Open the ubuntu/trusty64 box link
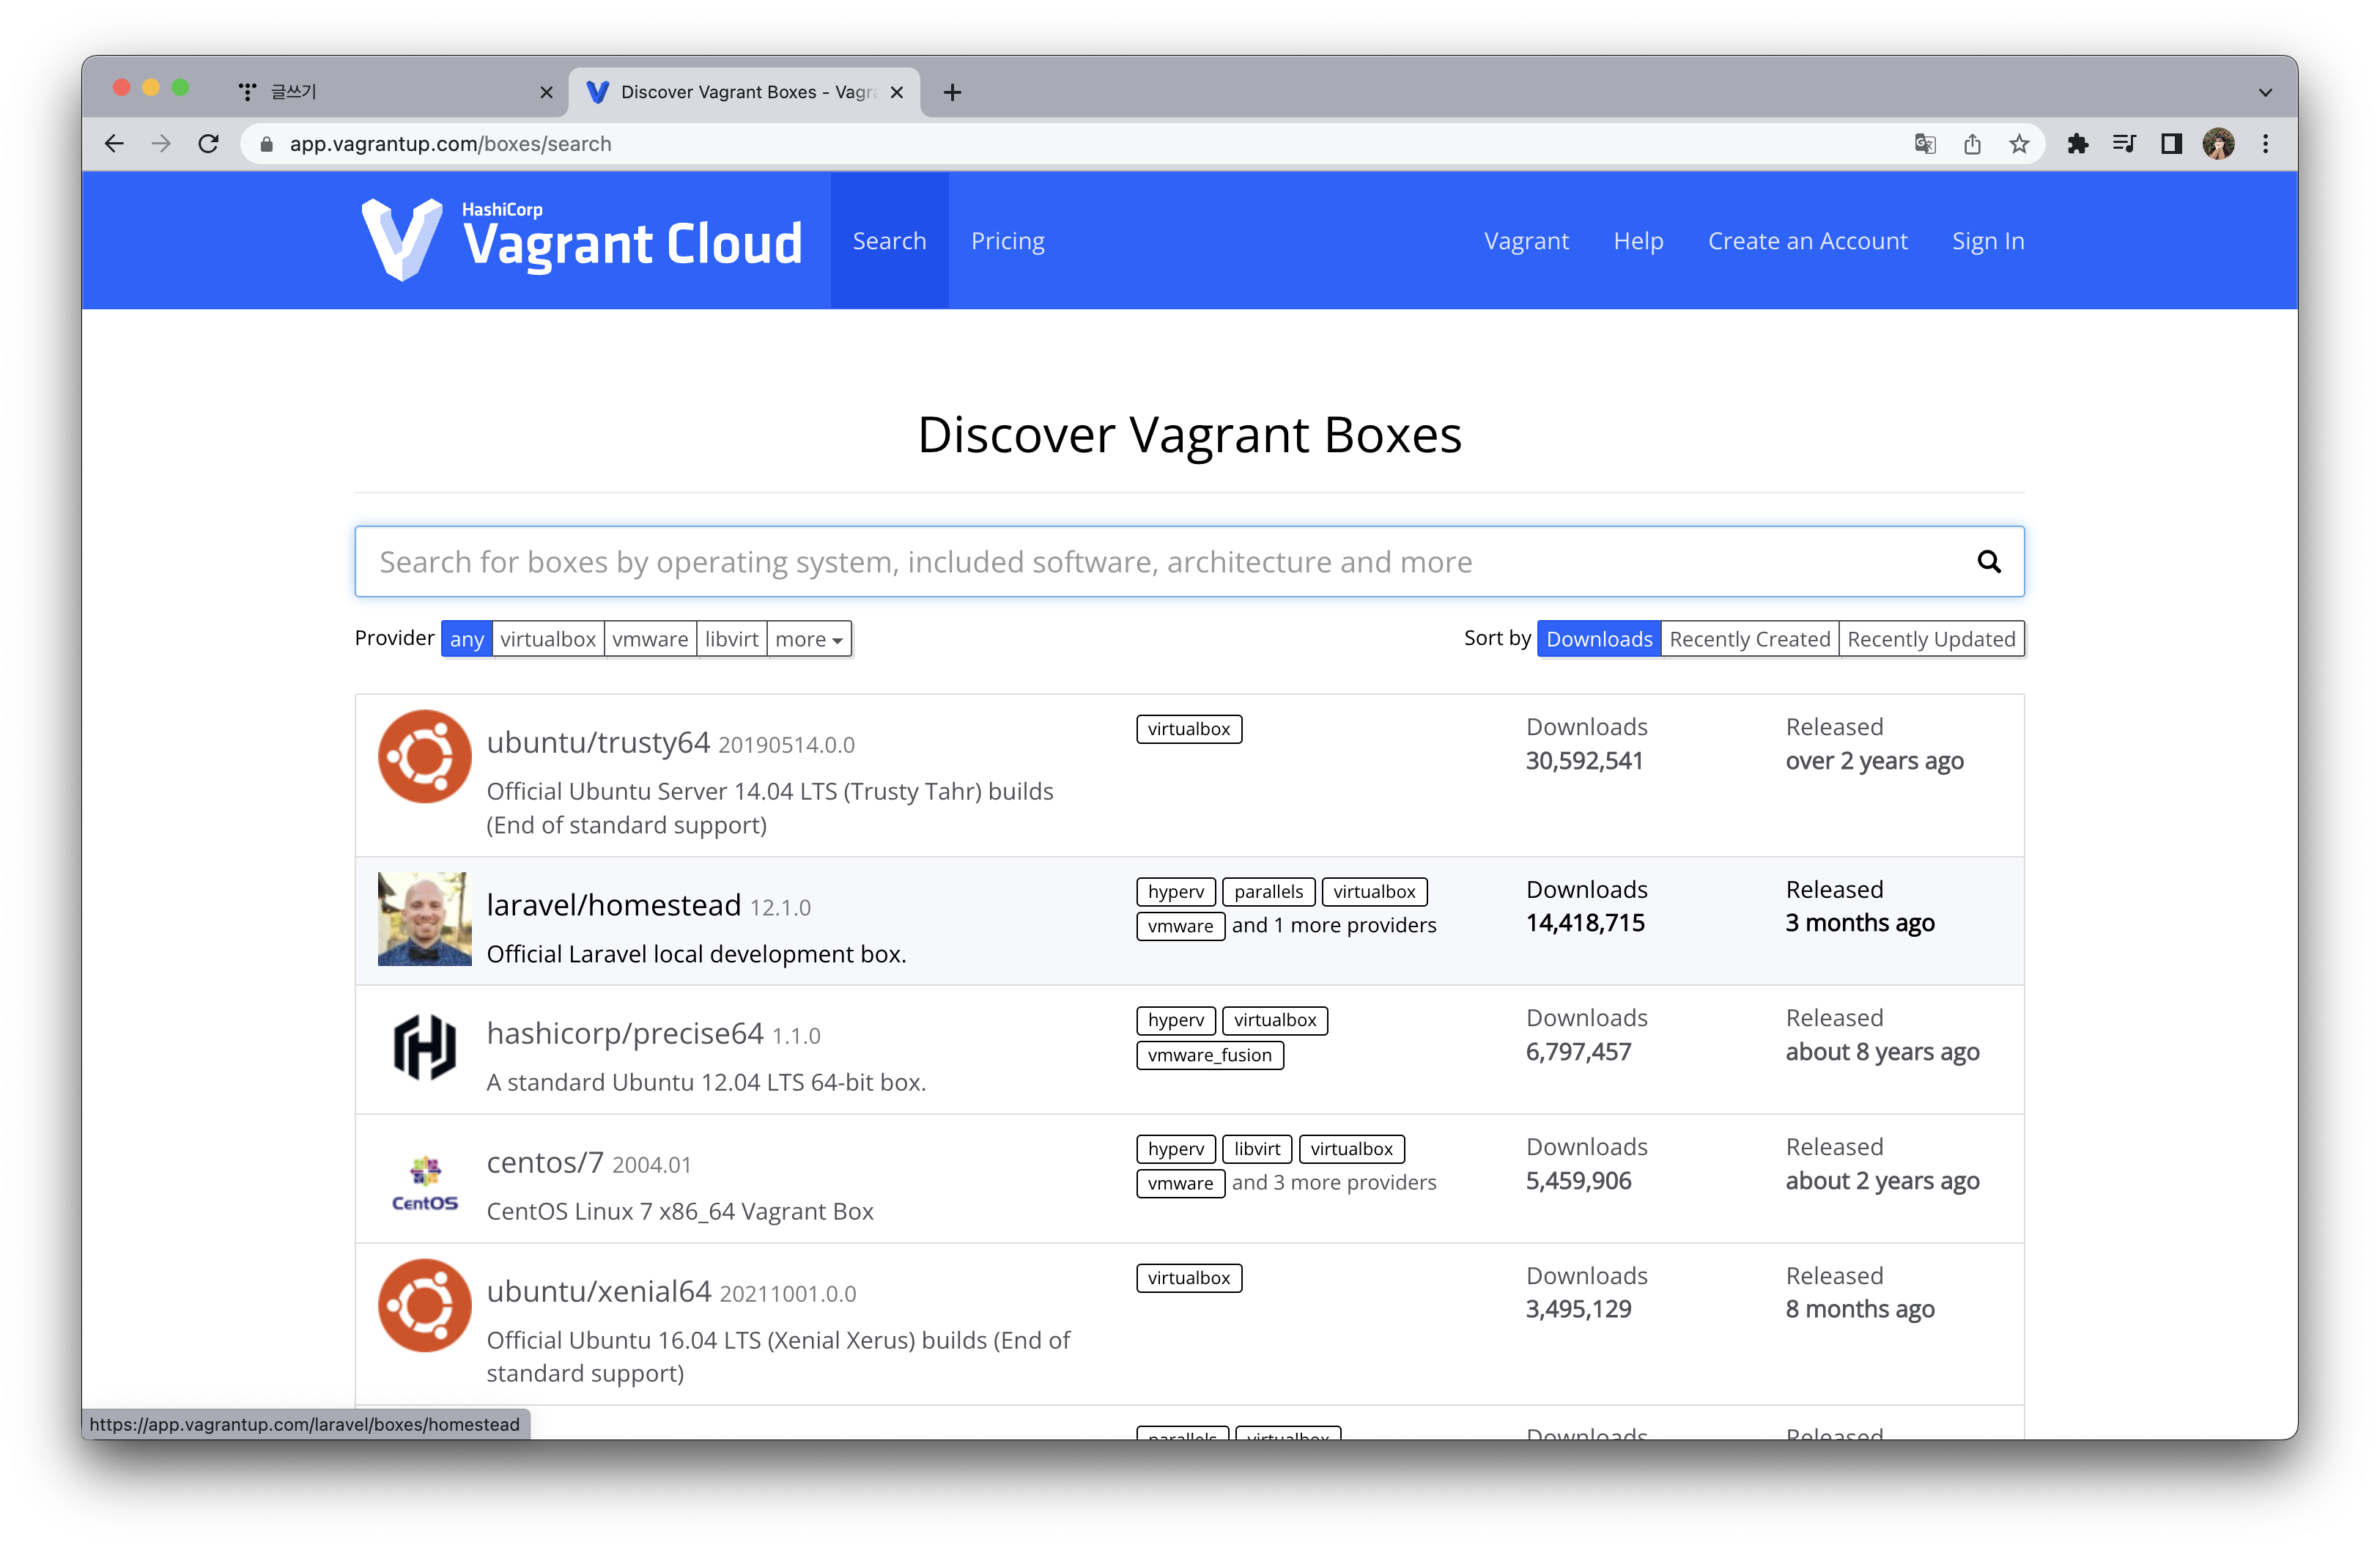The image size is (2380, 1548). [x=598, y=743]
